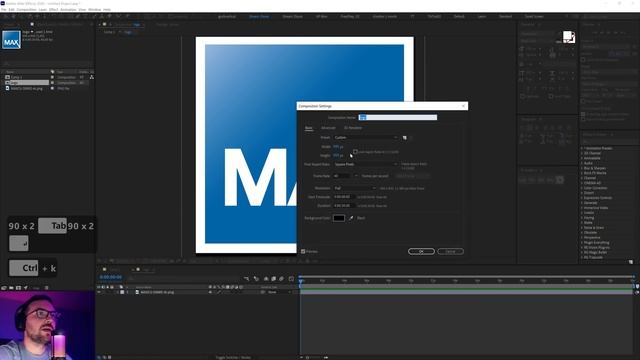Expand the Distort effects category
Viewport: 640px width, 360px height.
[x=582, y=193]
